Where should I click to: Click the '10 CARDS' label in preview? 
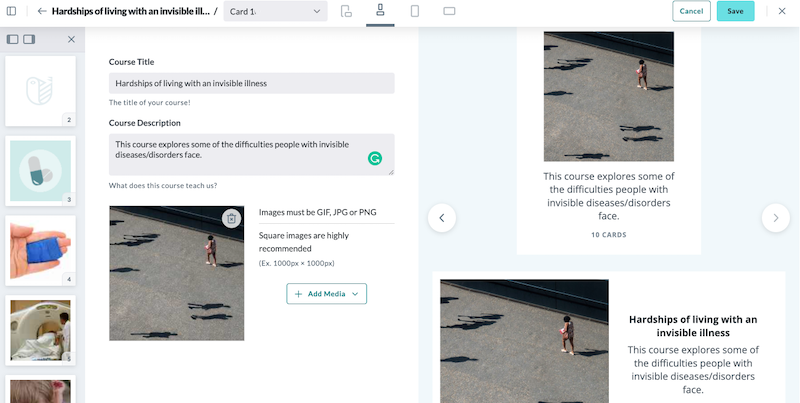pos(609,235)
